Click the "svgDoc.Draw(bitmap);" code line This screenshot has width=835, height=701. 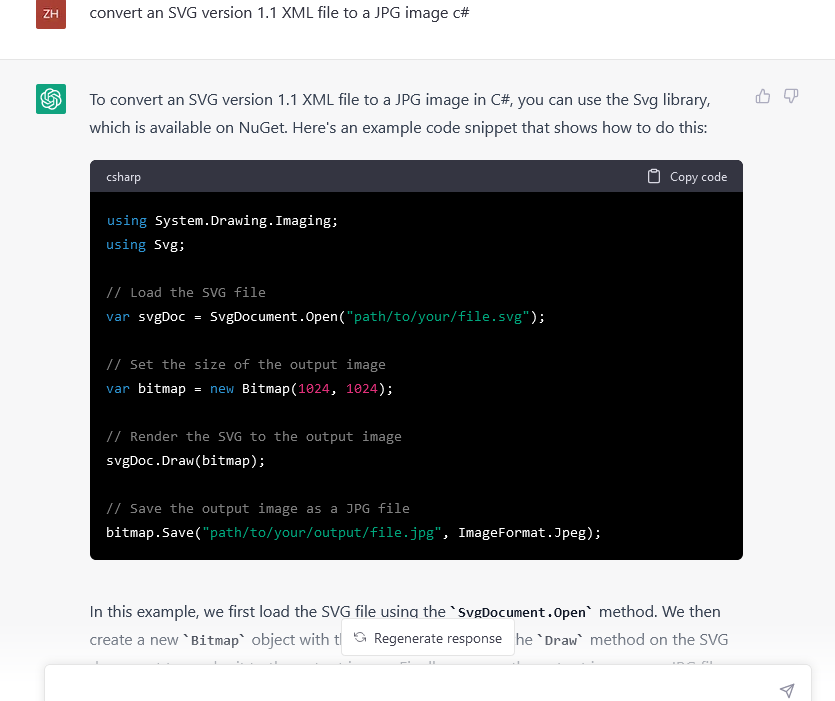point(186,460)
